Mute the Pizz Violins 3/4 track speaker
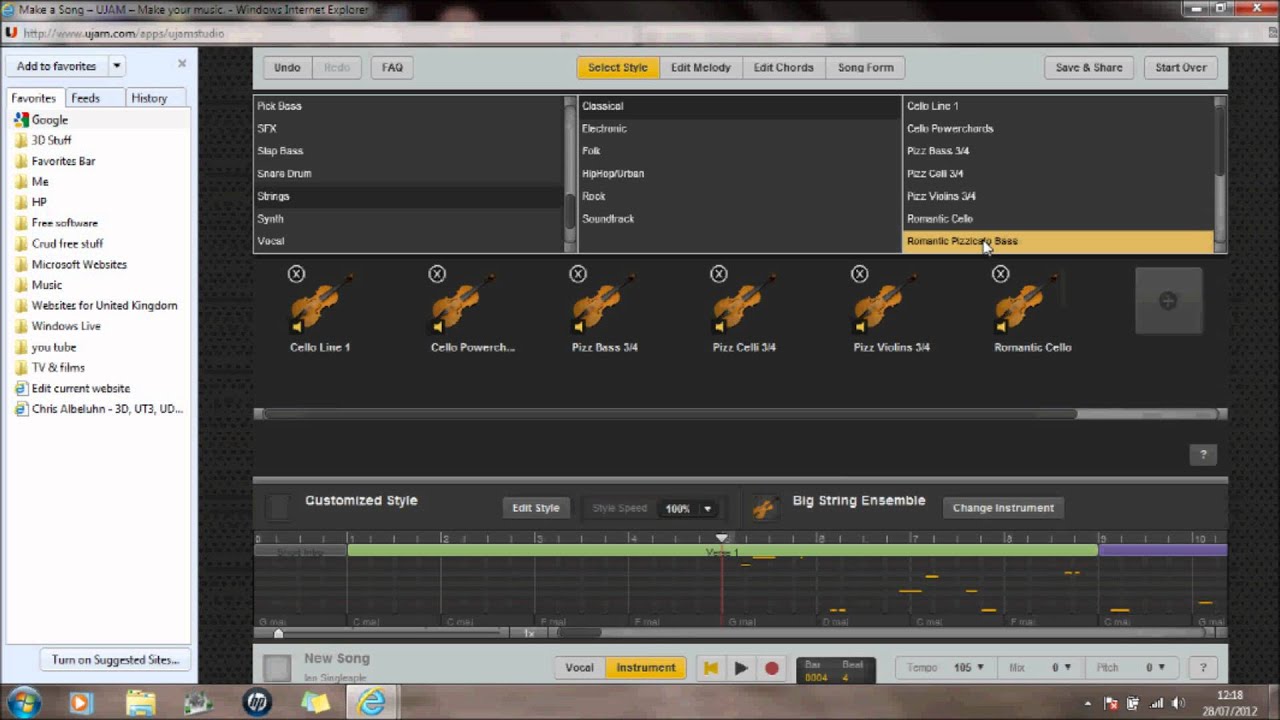1280x720 pixels. pyautogui.click(x=861, y=326)
